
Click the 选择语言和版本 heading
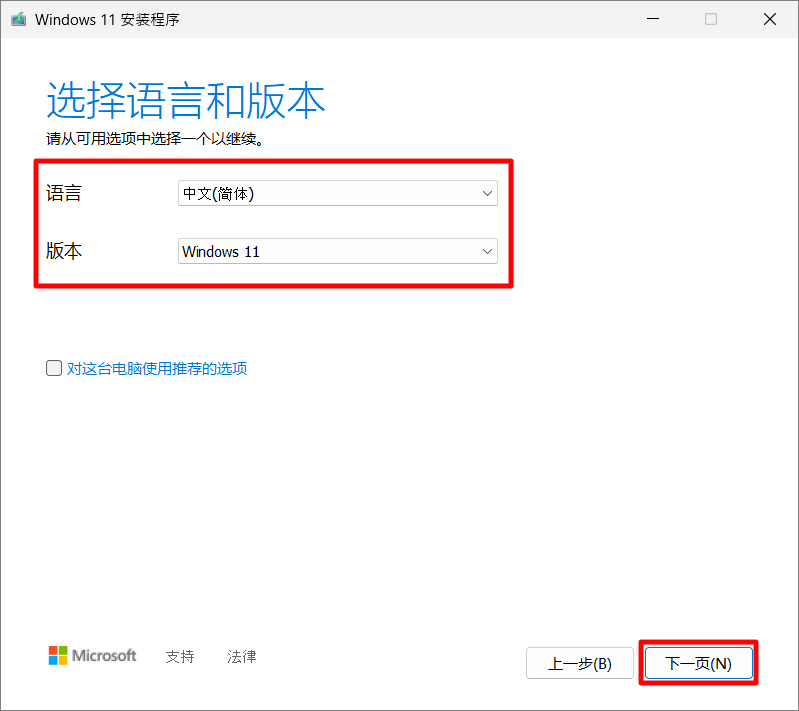(186, 102)
